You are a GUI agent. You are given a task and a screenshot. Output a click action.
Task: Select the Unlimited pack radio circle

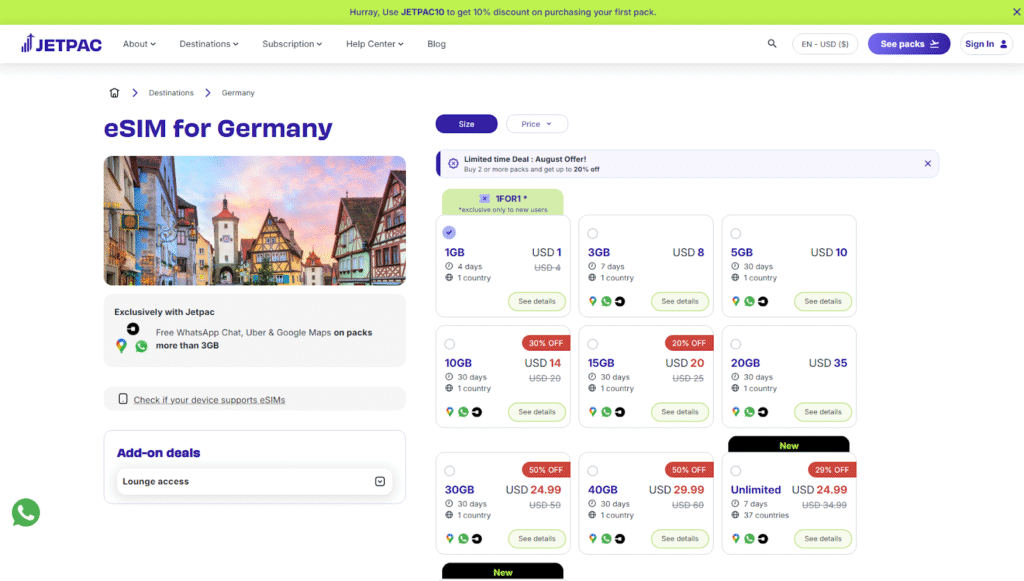click(736, 469)
